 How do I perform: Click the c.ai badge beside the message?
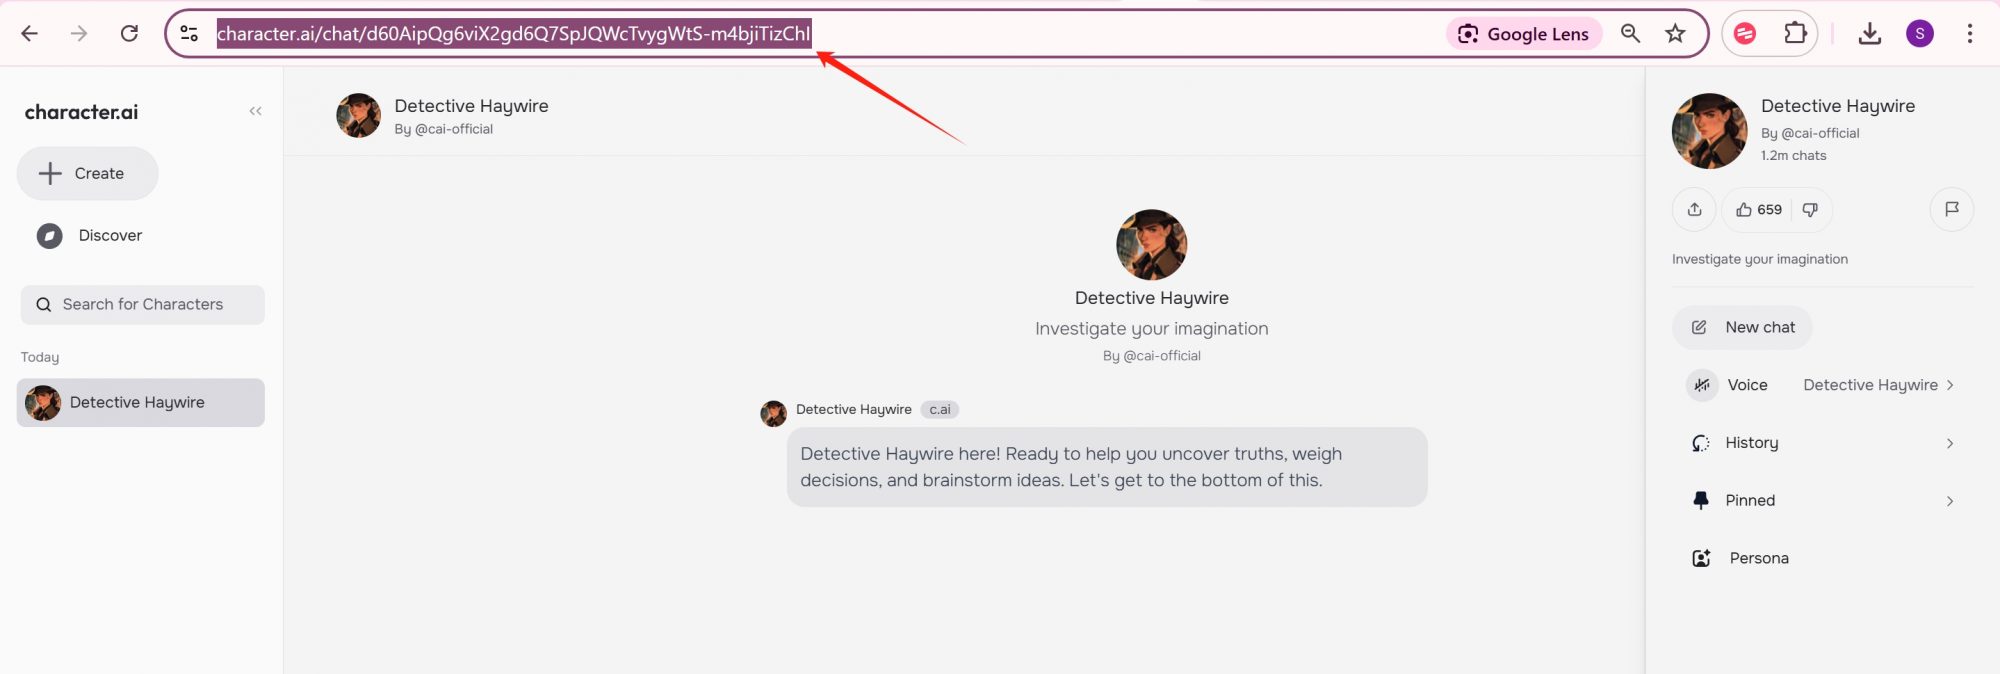click(x=939, y=409)
